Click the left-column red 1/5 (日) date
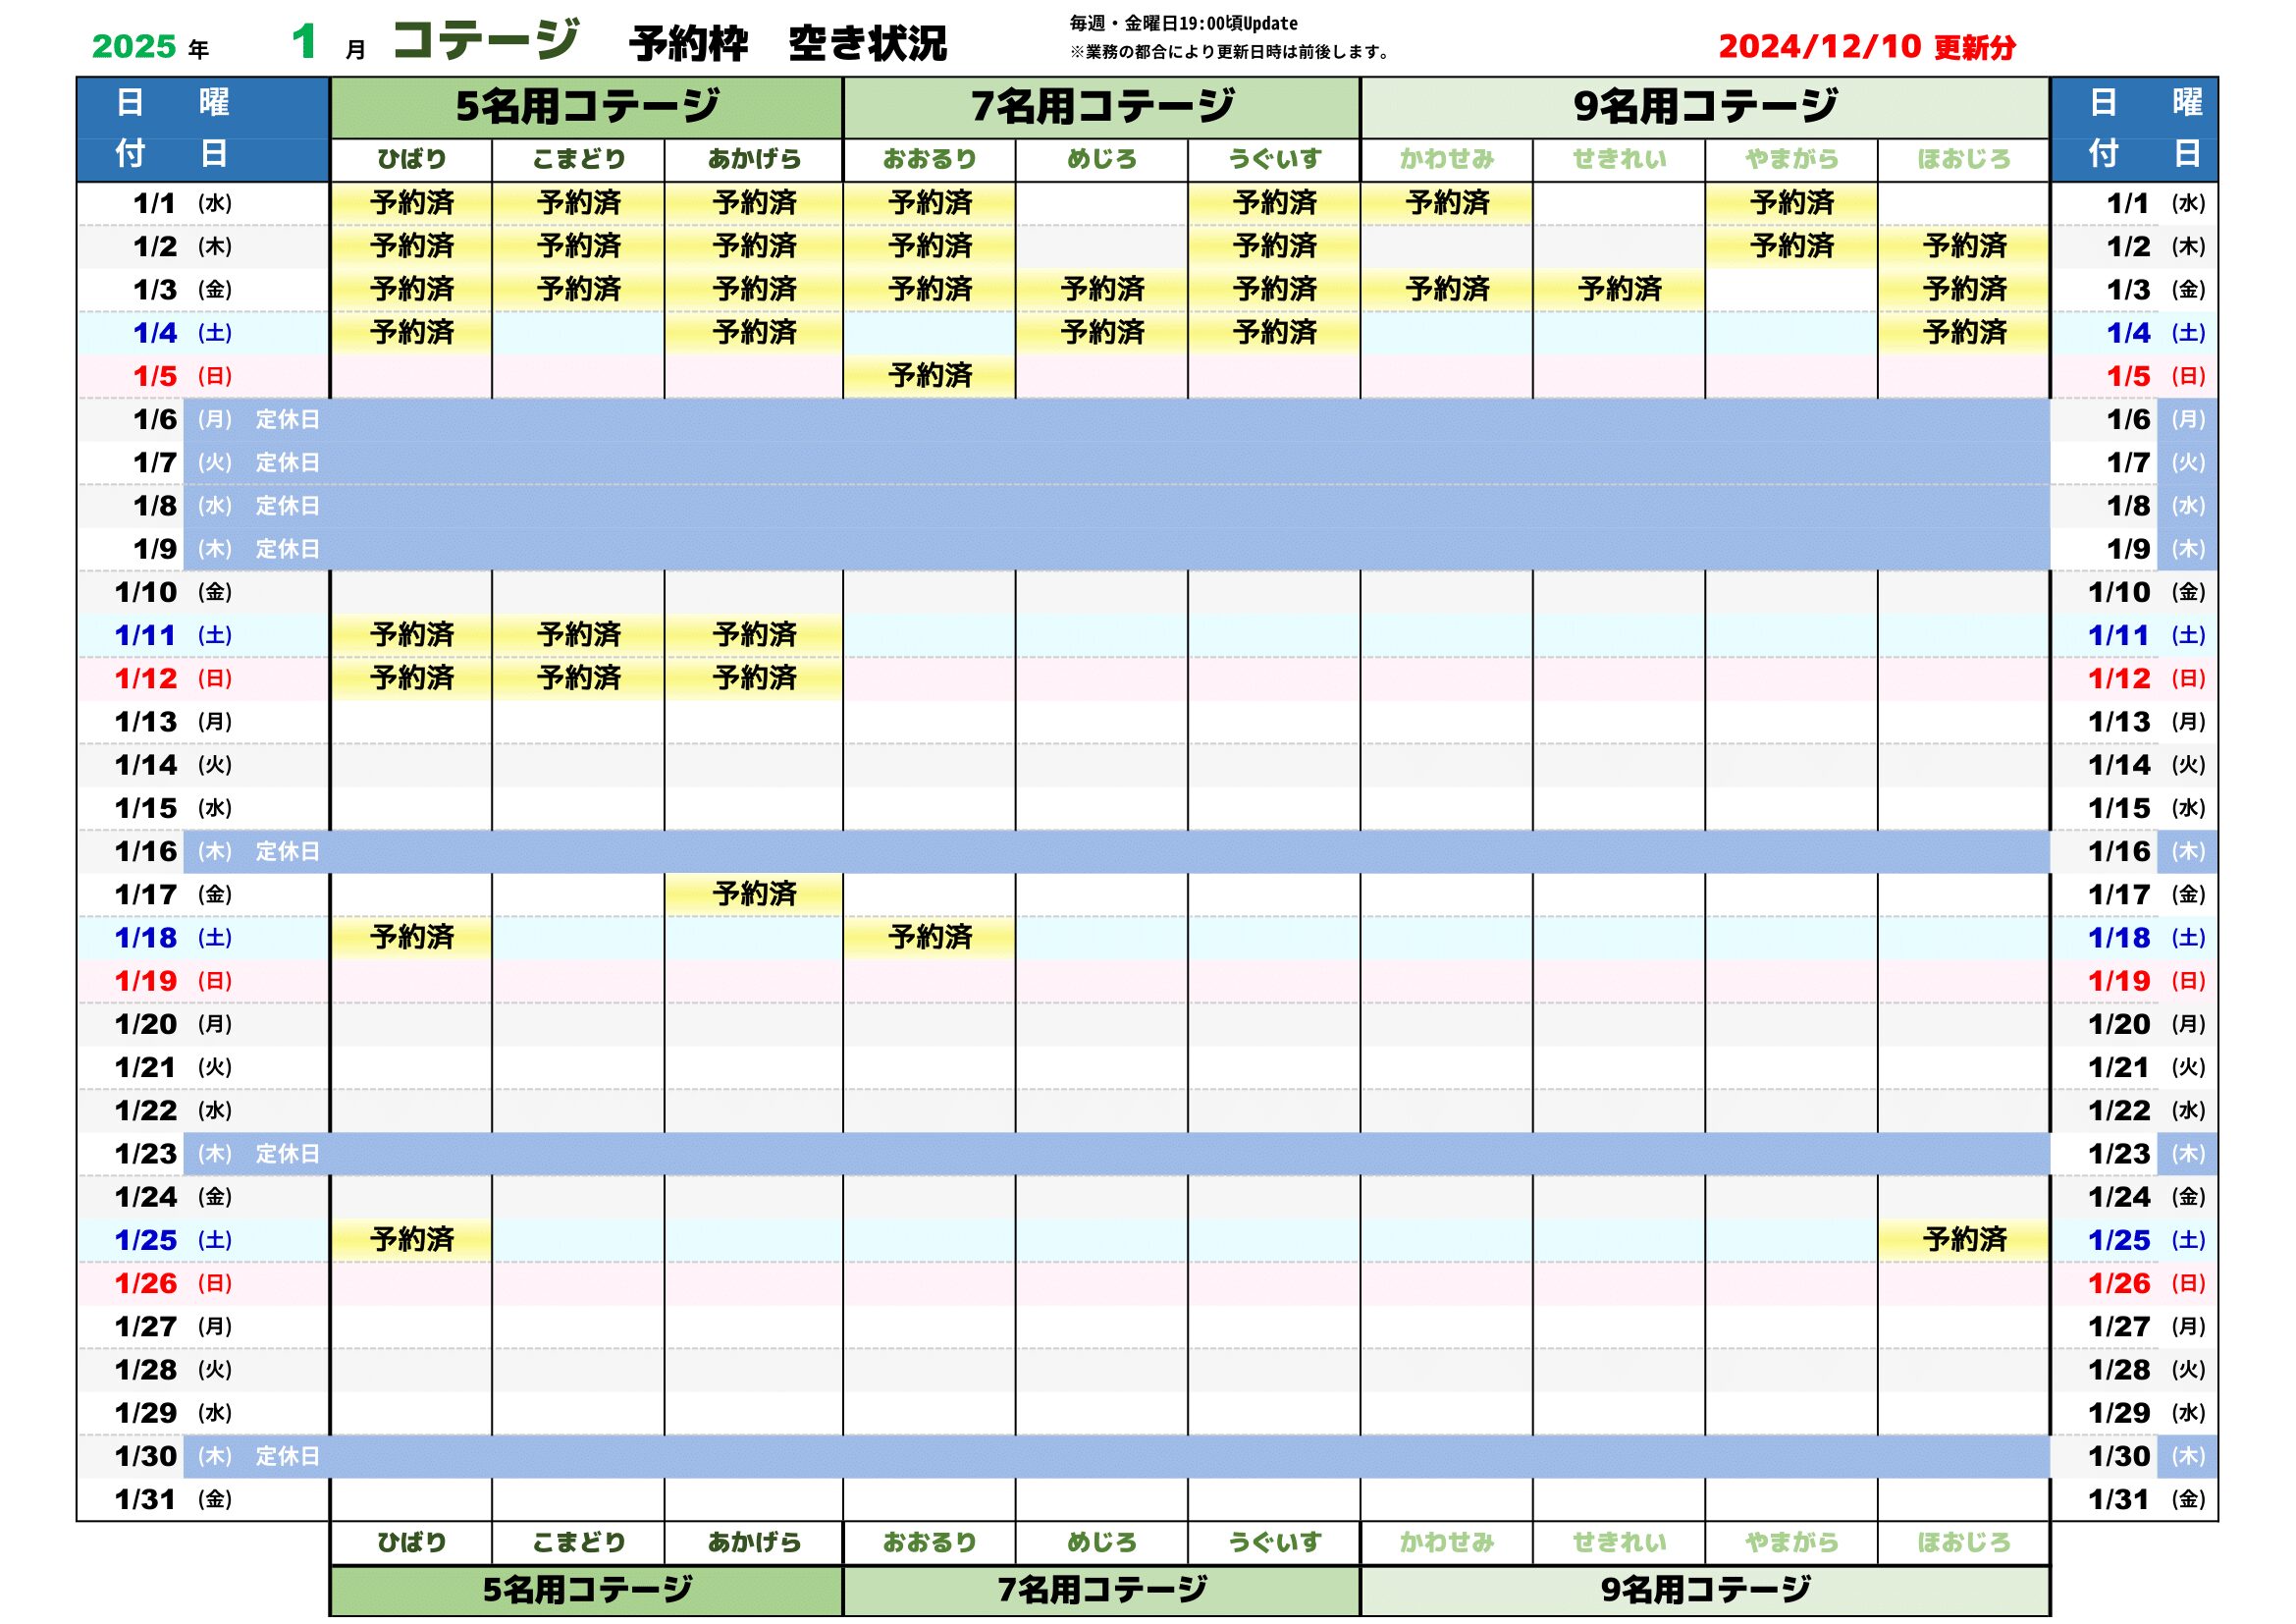 (183, 377)
